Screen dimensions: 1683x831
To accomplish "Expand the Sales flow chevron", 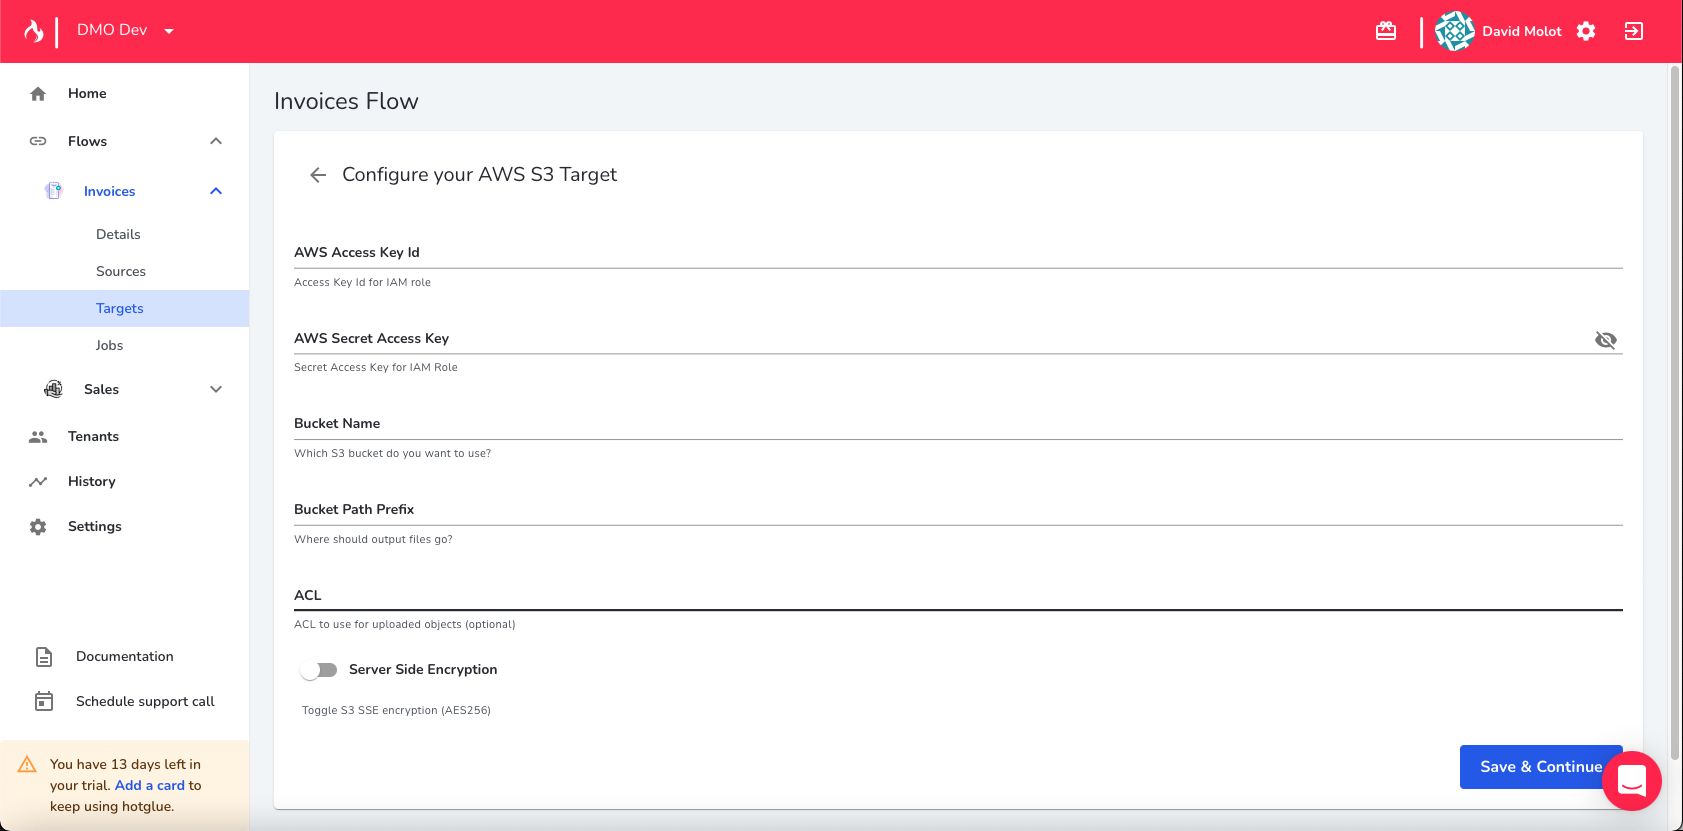I will point(216,389).
